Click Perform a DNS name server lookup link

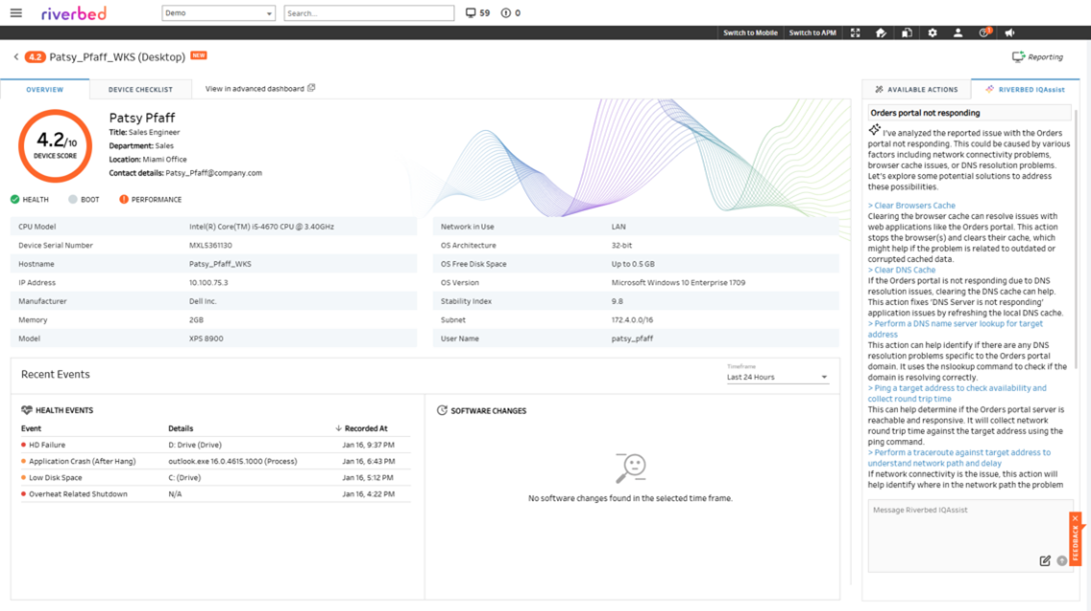click(955, 329)
